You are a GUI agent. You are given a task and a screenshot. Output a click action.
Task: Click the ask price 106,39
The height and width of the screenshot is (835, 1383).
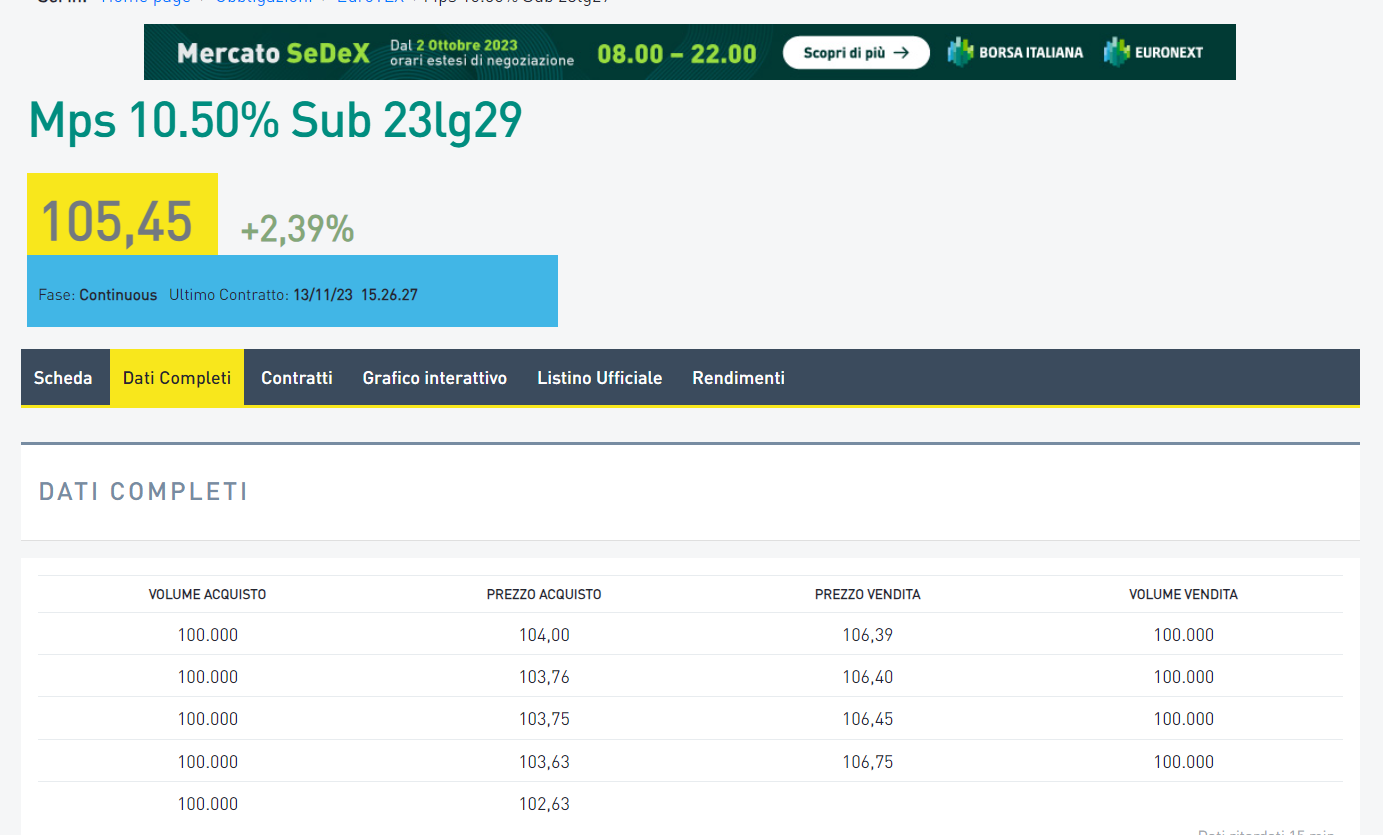click(x=868, y=635)
